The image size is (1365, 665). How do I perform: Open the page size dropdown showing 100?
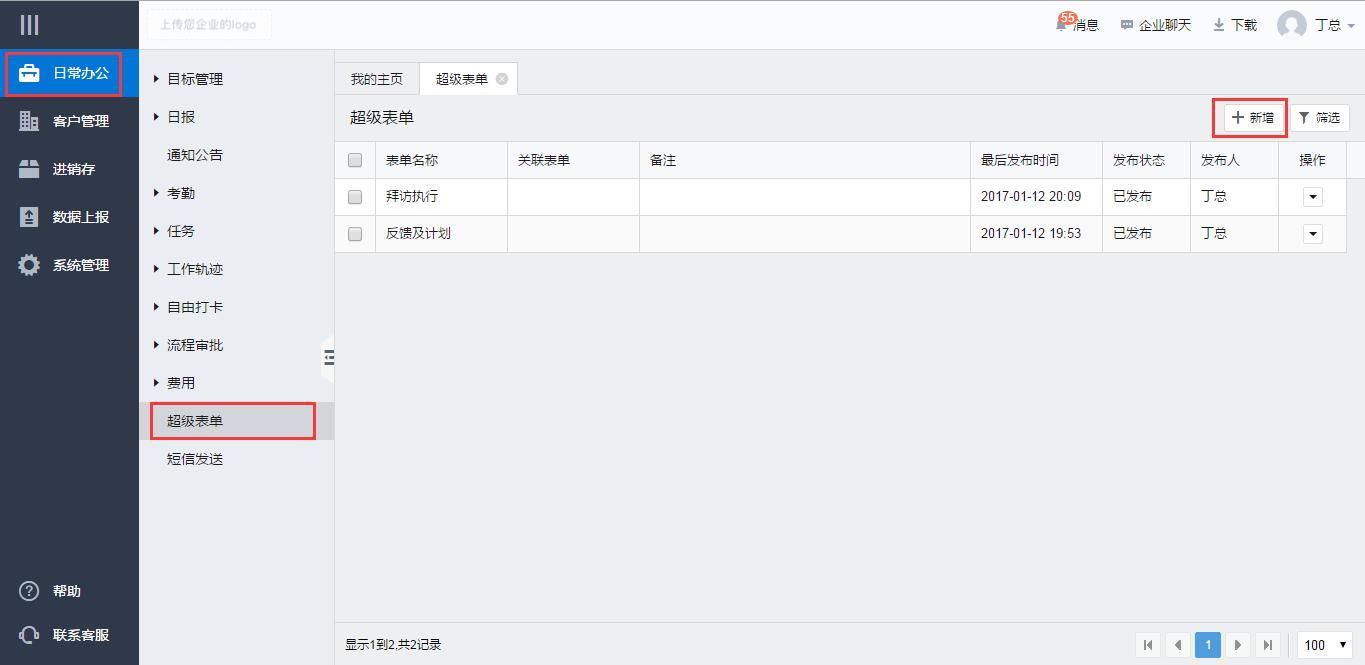point(1325,645)
